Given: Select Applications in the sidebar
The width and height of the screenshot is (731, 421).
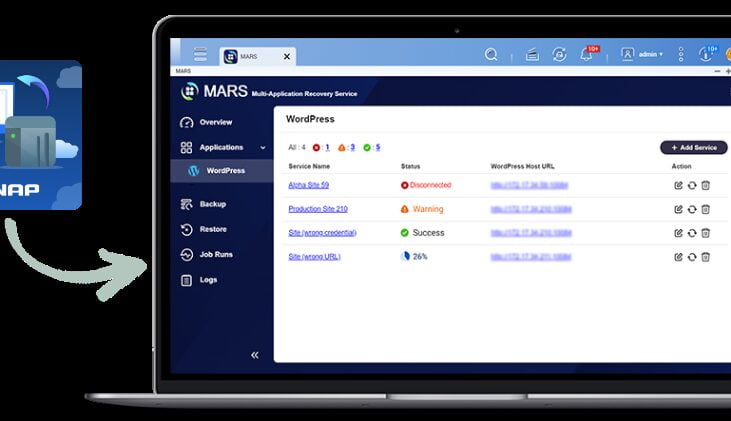Looking at the screenshot, I should 221,147.
